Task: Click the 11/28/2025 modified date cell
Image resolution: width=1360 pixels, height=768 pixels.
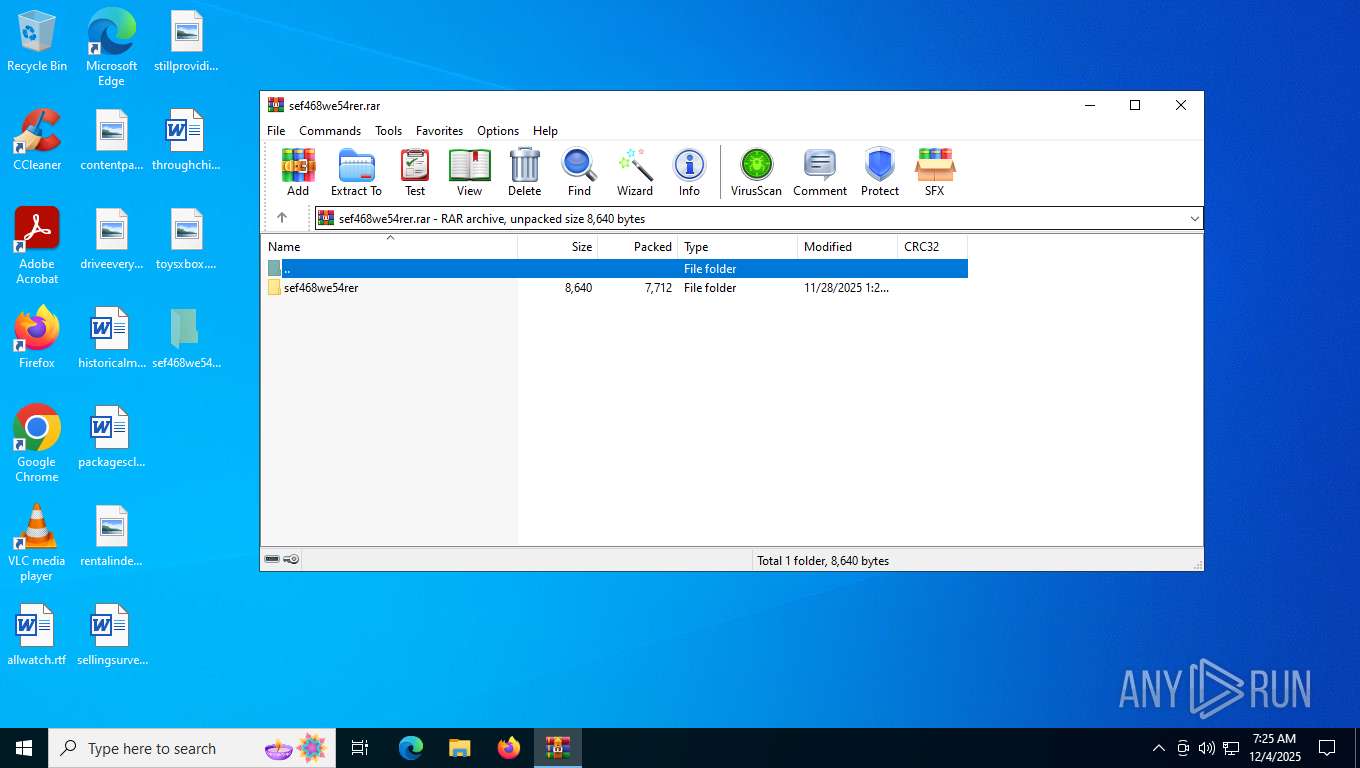Action: 846,288
